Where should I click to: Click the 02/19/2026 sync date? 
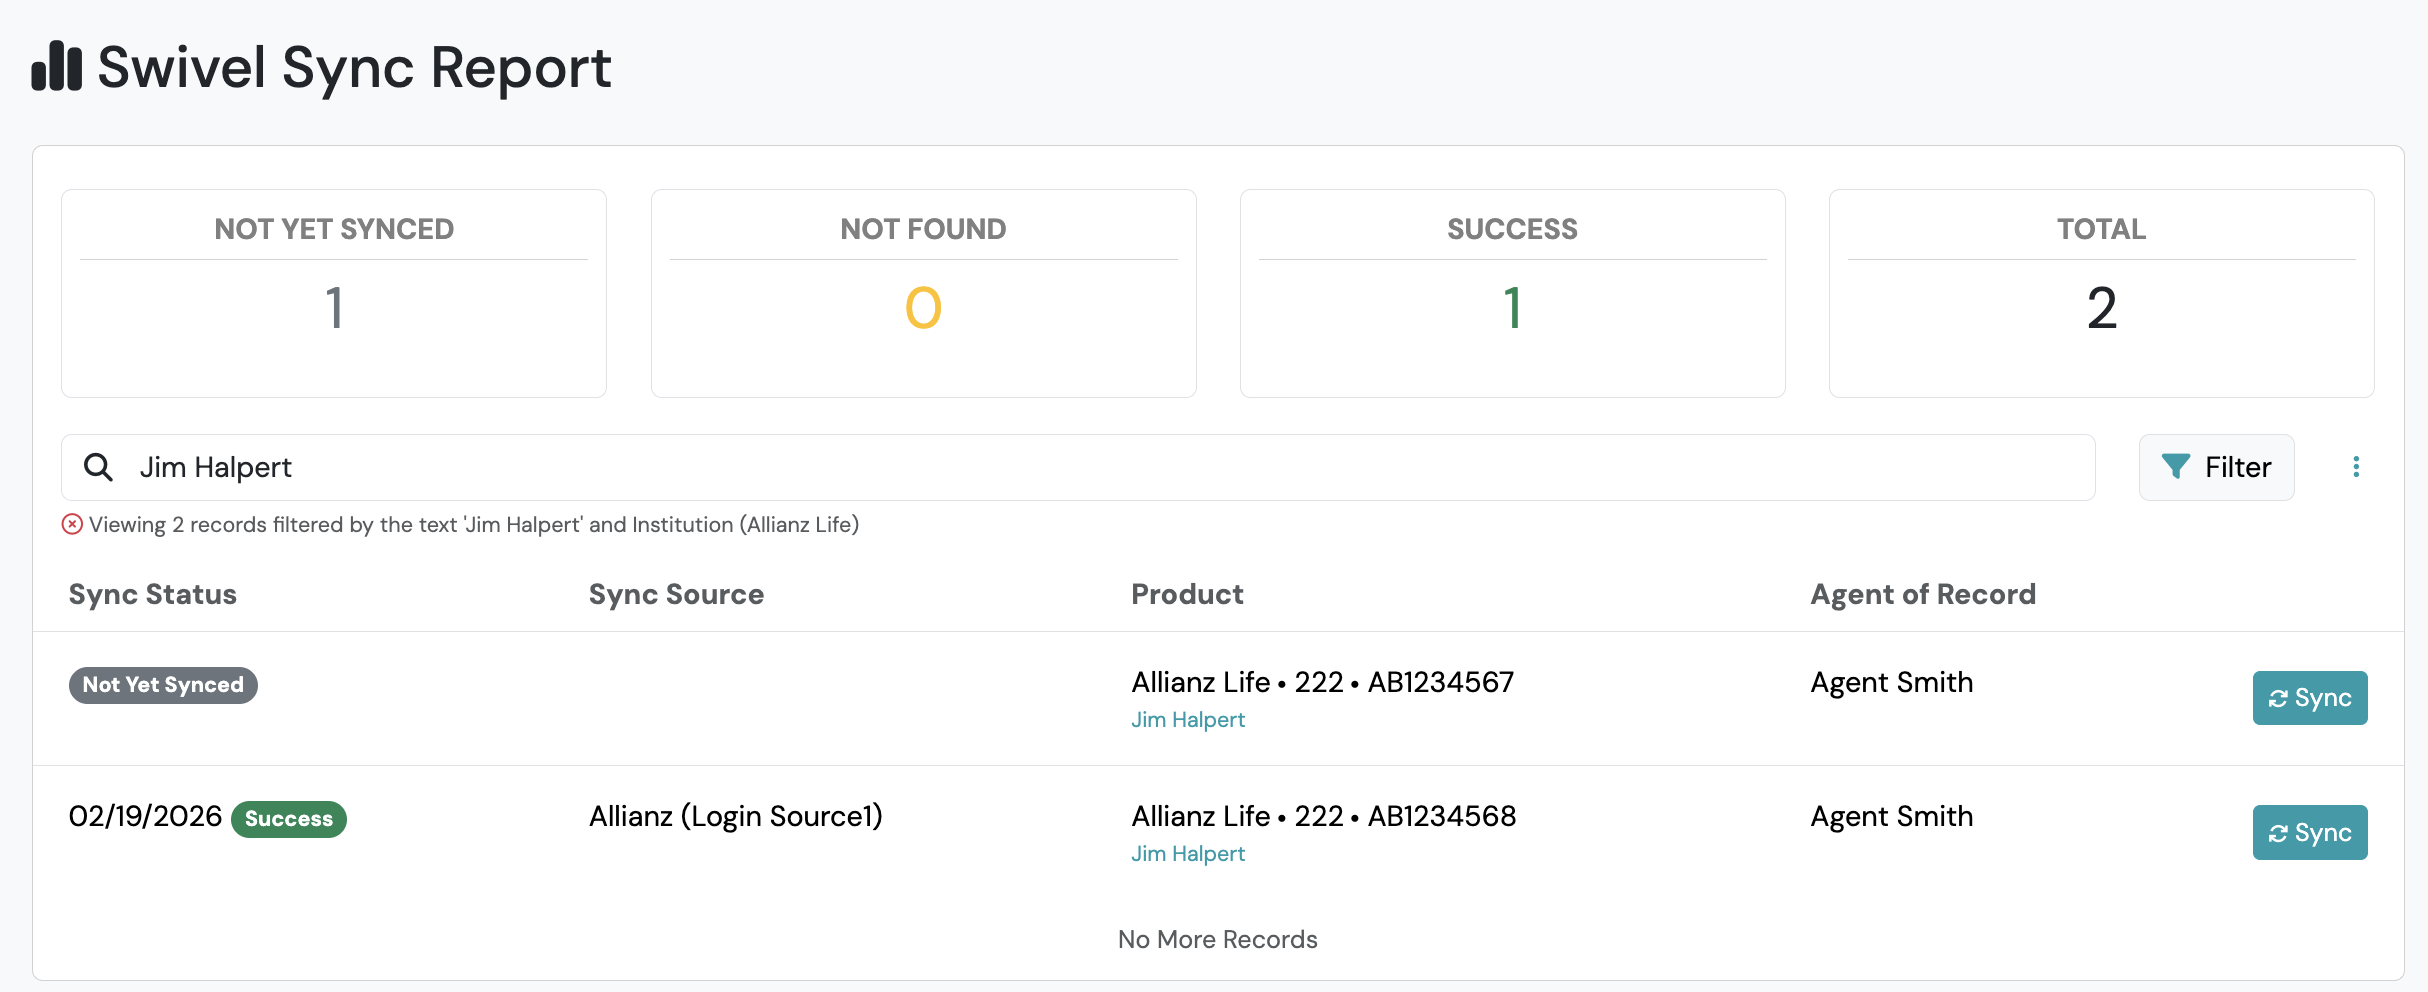145,816
